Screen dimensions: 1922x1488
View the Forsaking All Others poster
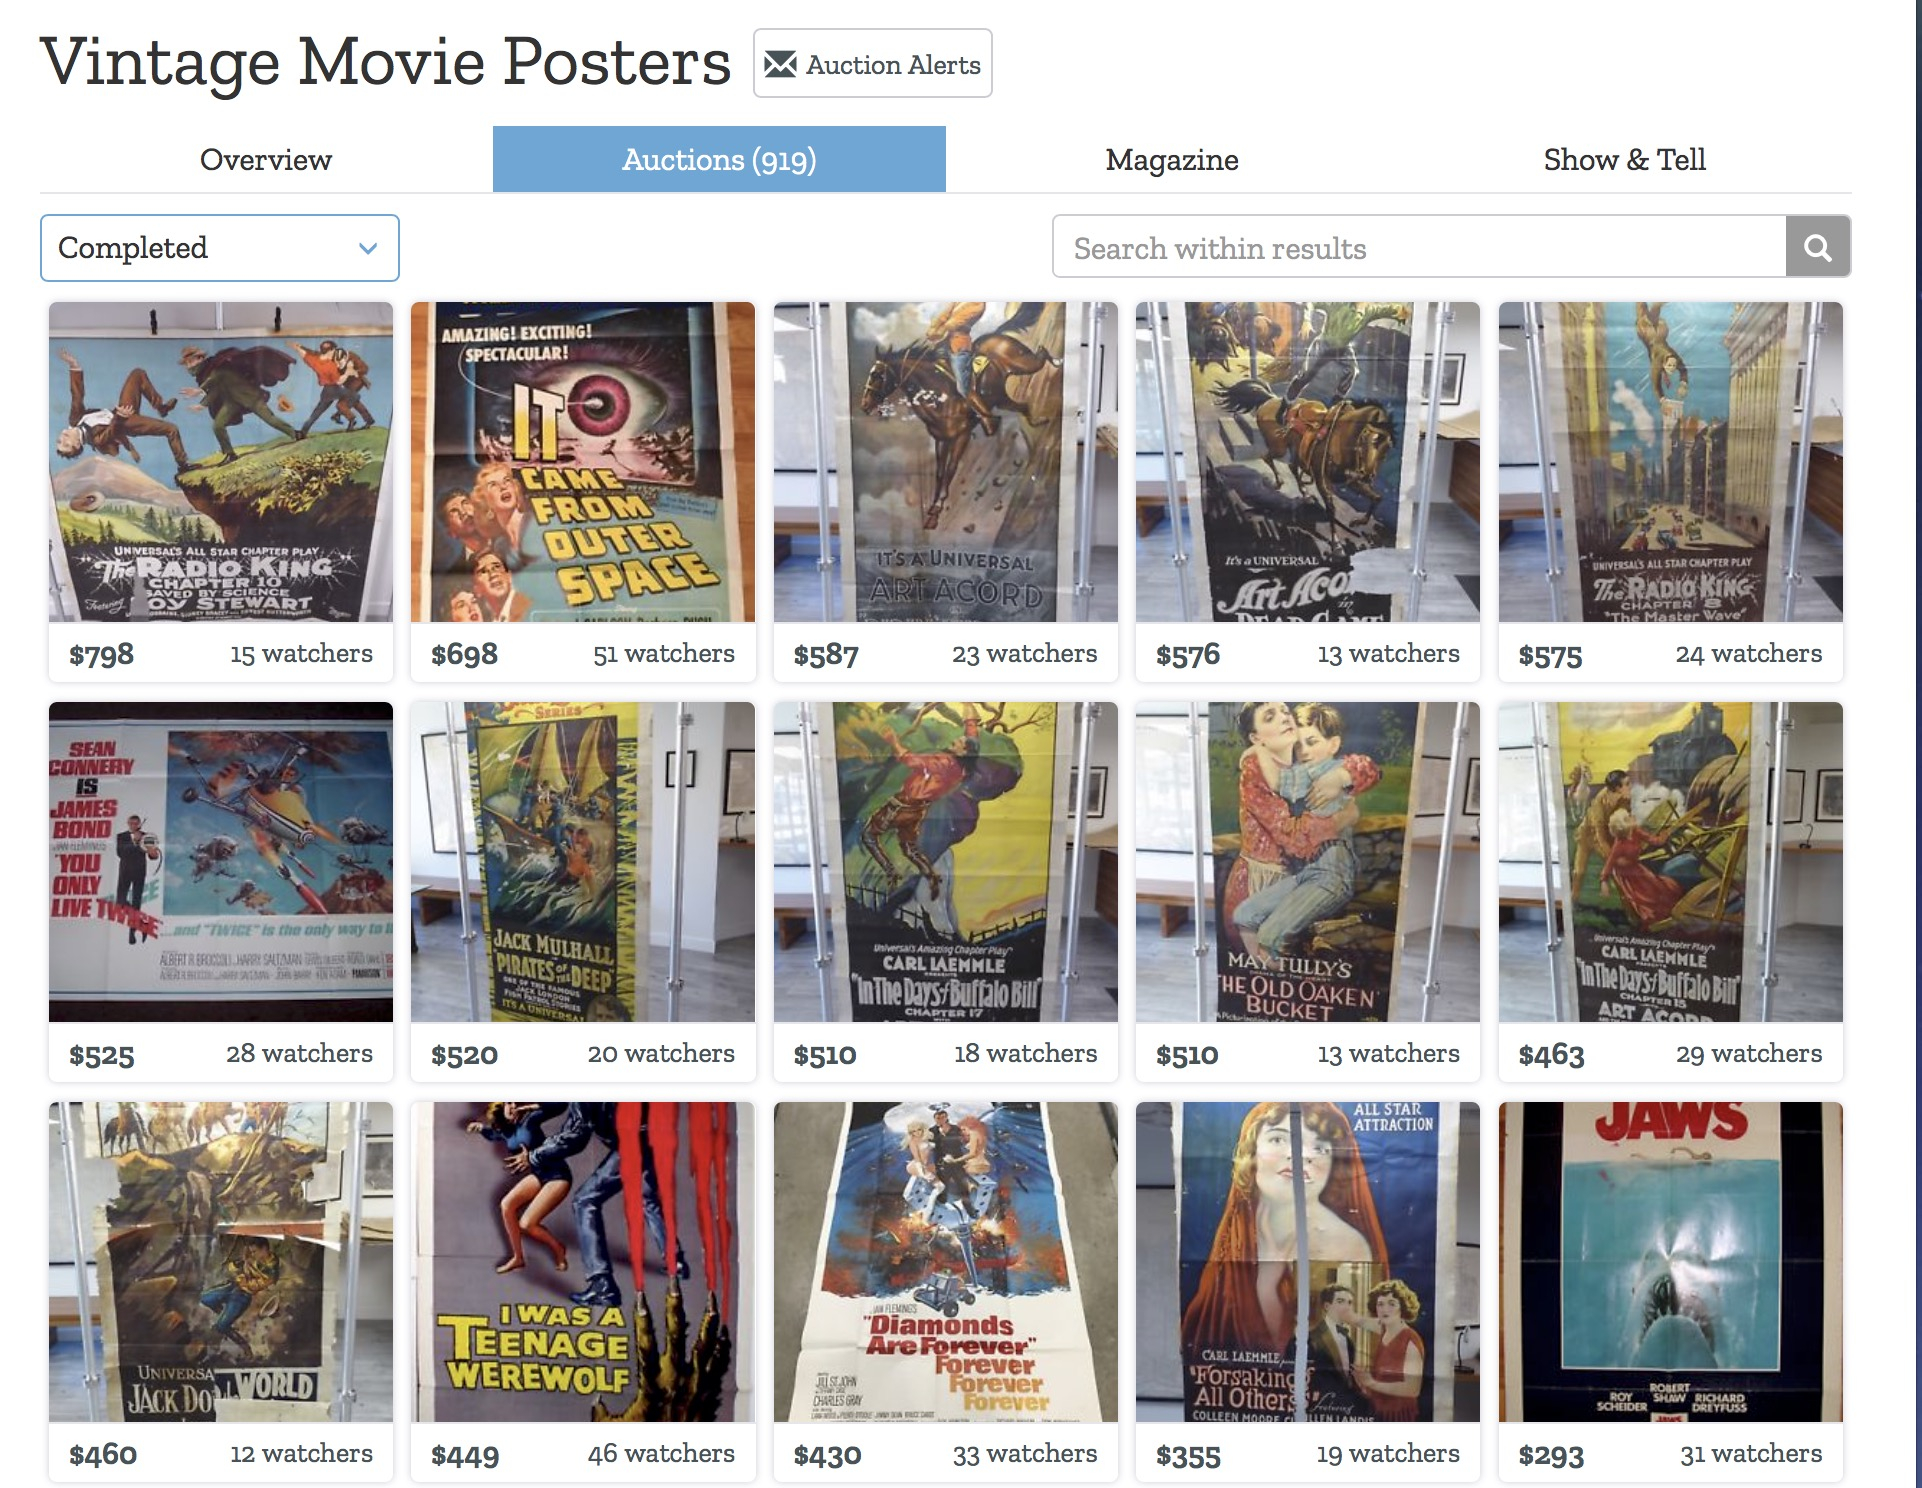(x=1307, y=1261)
